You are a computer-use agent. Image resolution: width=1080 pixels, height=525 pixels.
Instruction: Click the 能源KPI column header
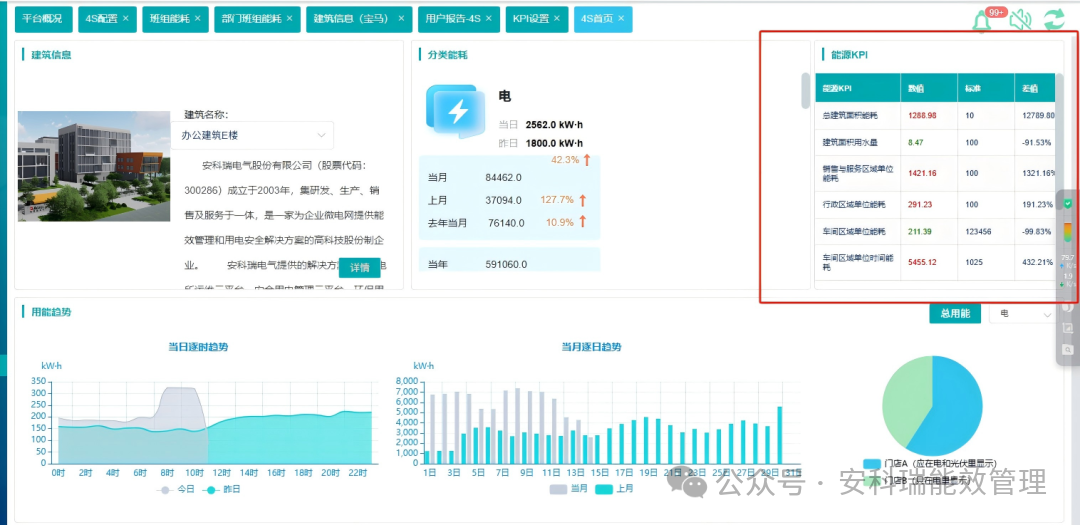(858, 88)
